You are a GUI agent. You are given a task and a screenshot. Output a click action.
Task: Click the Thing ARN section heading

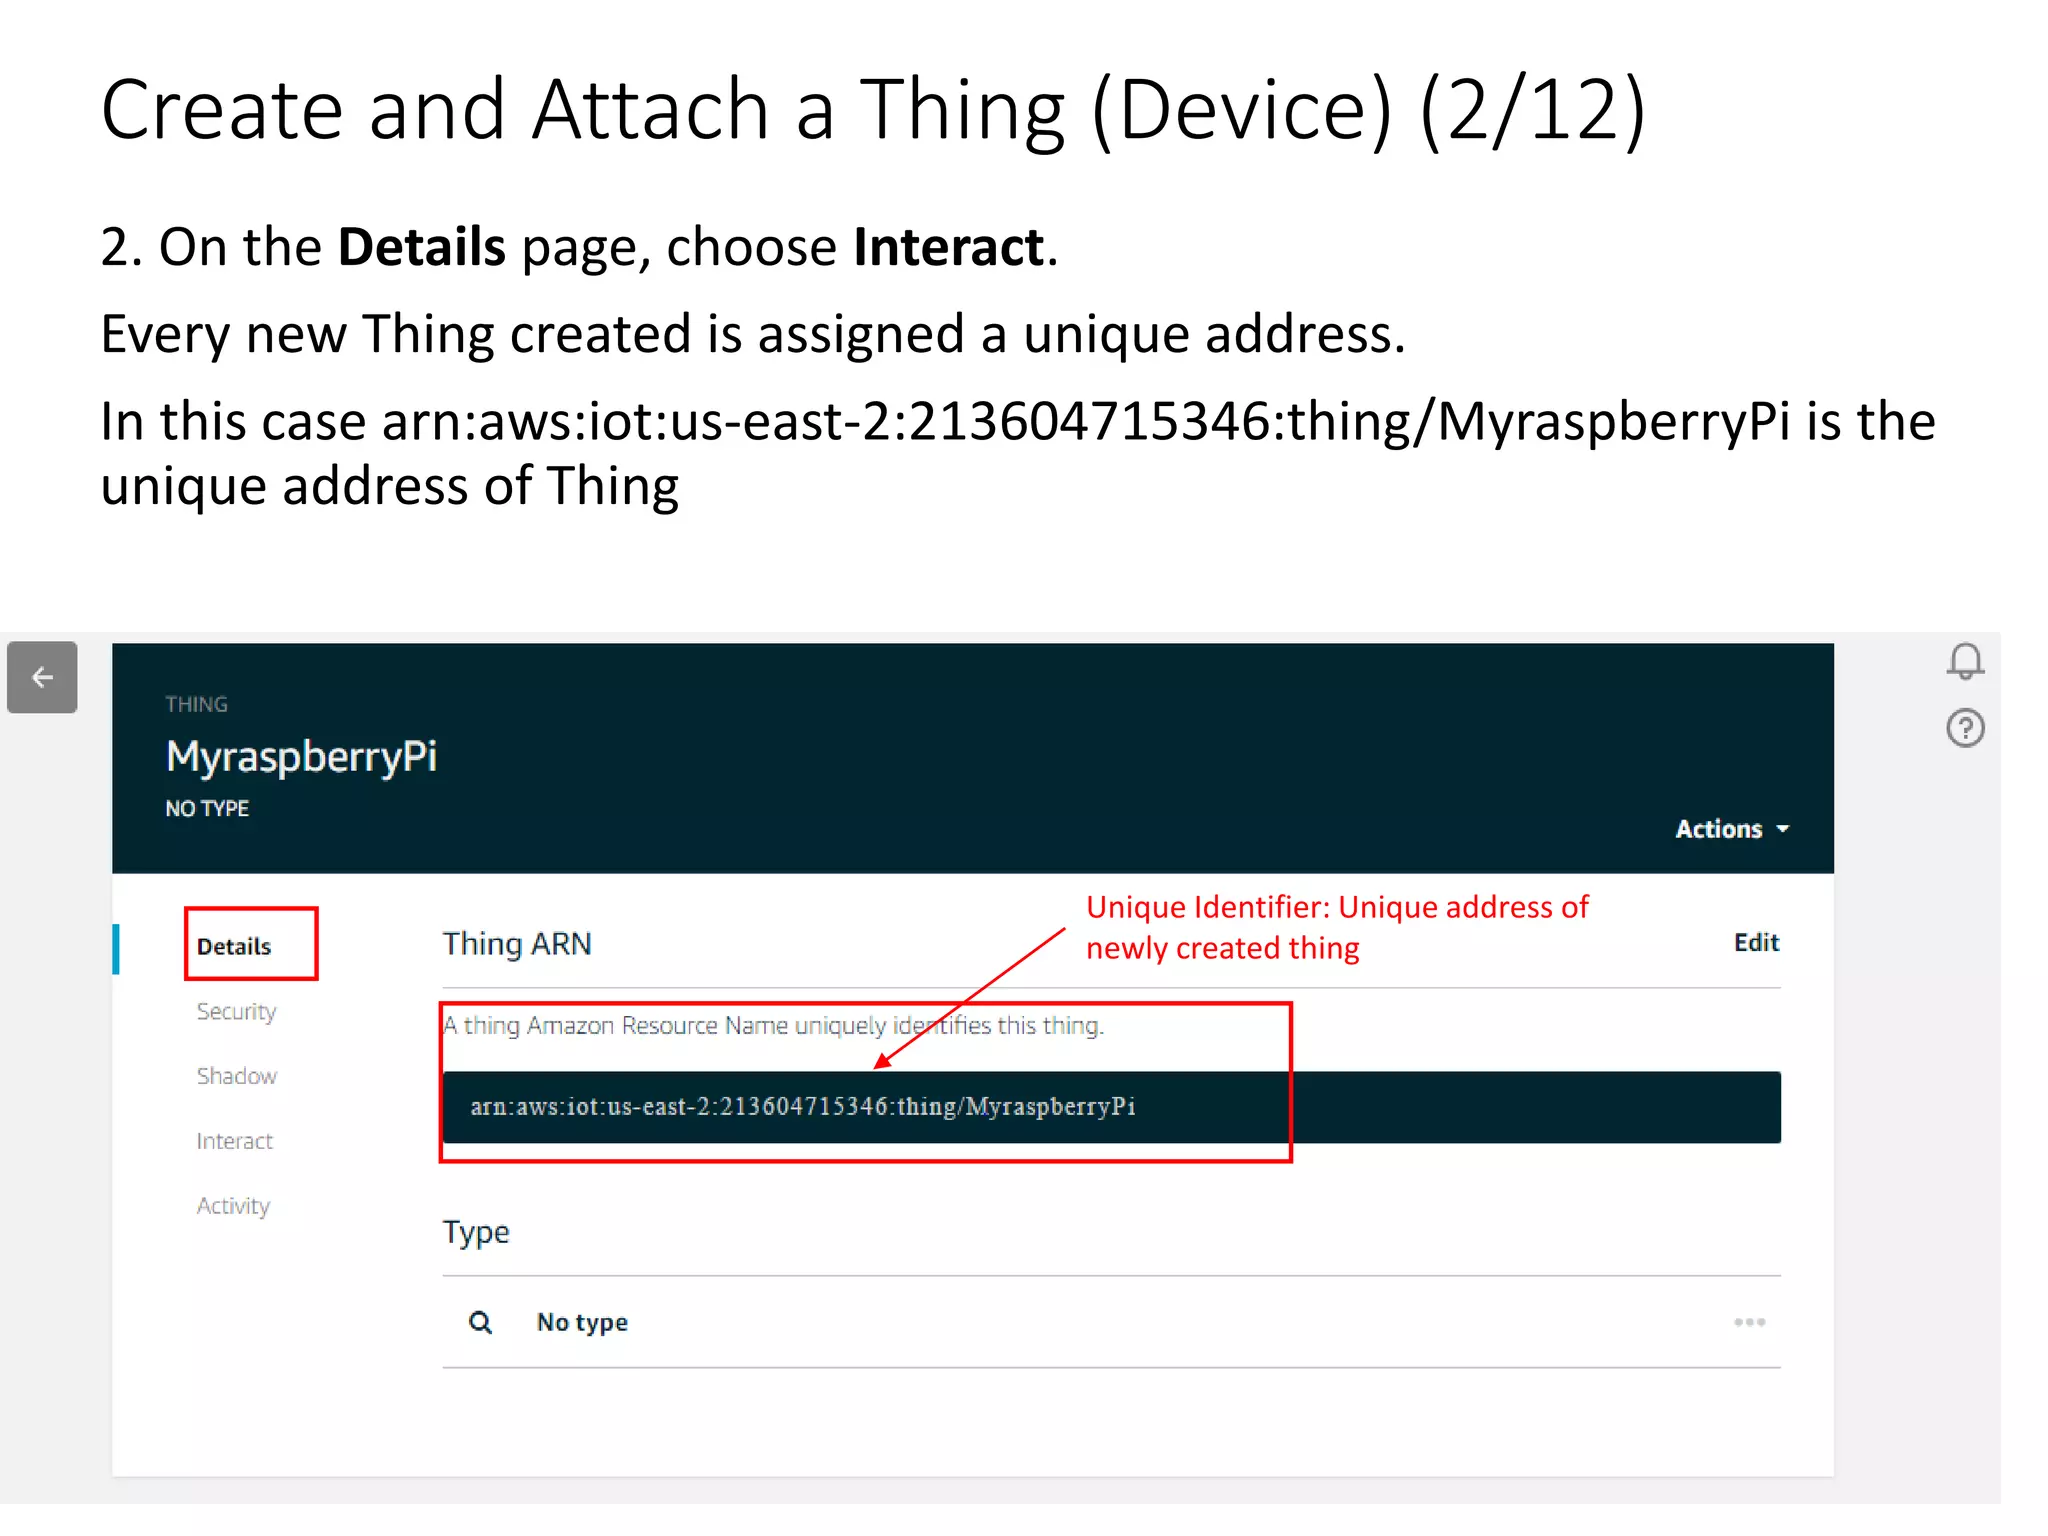(517, 943)
